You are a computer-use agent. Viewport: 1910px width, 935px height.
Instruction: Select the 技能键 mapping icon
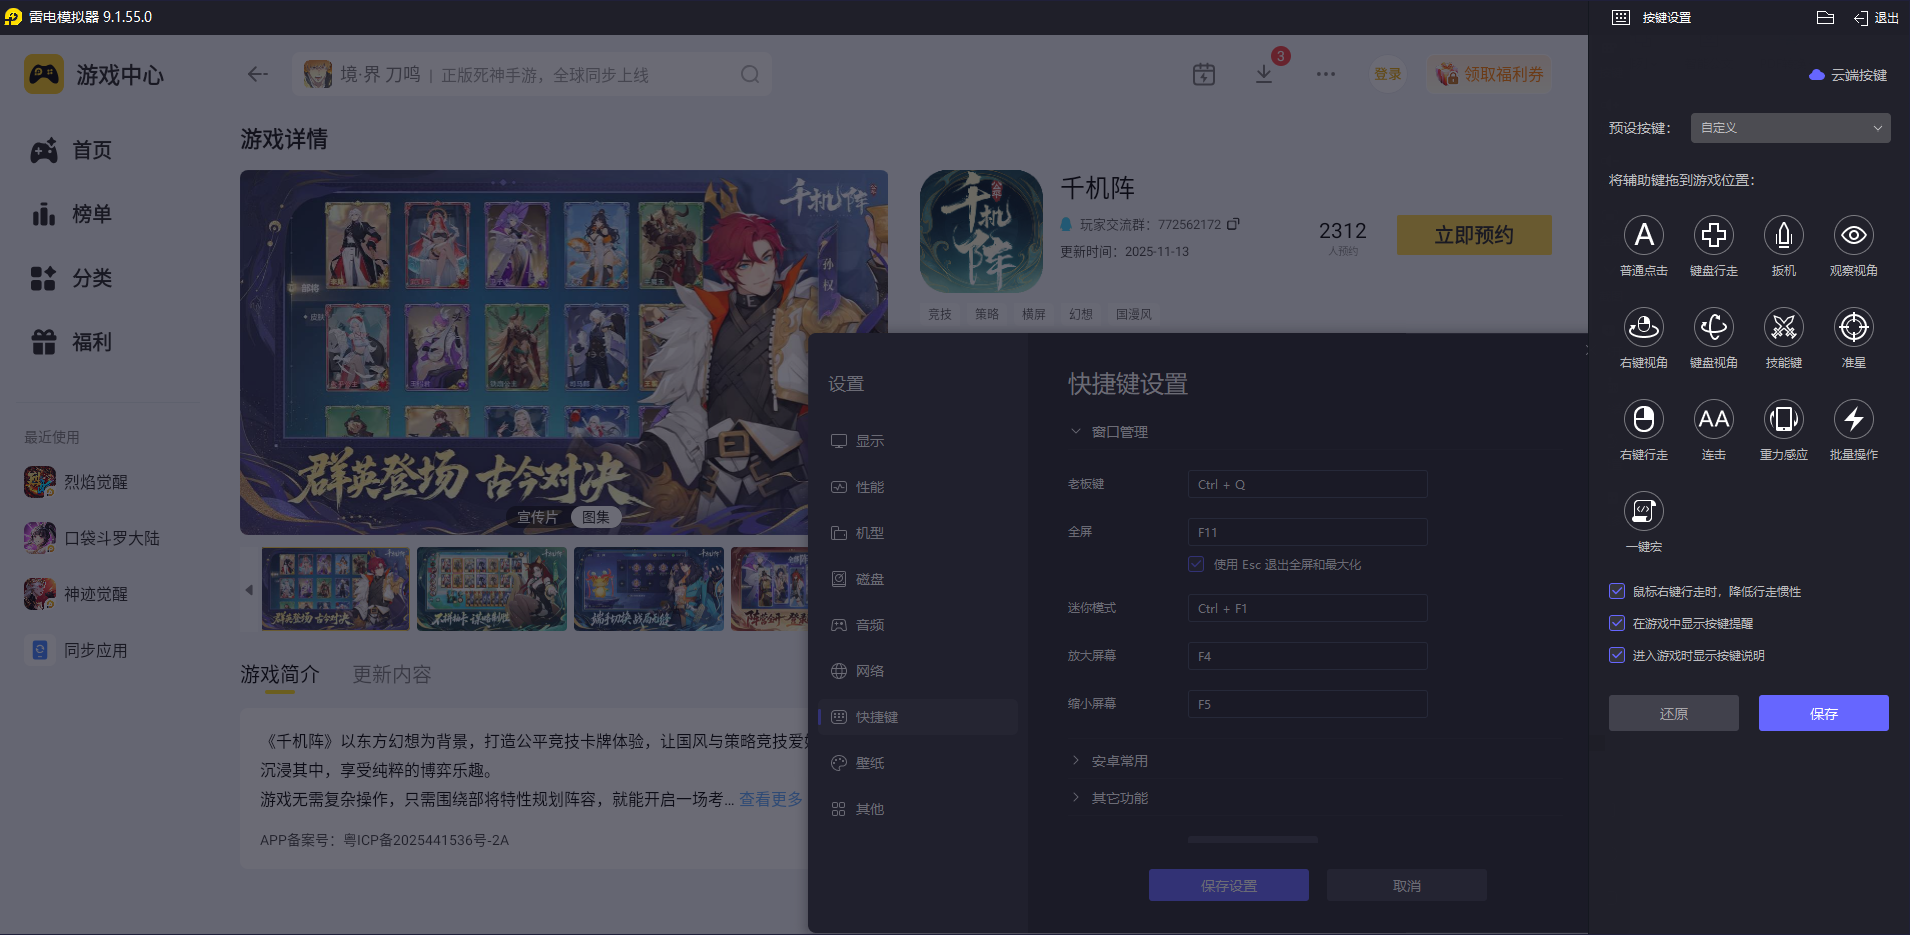(1784, 328)
